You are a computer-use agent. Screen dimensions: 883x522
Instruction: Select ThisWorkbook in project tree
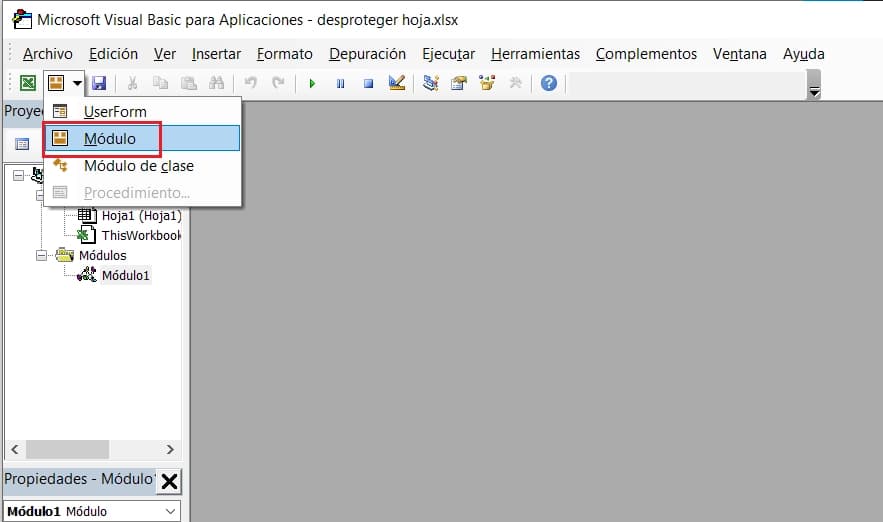(x=141, y=235)
